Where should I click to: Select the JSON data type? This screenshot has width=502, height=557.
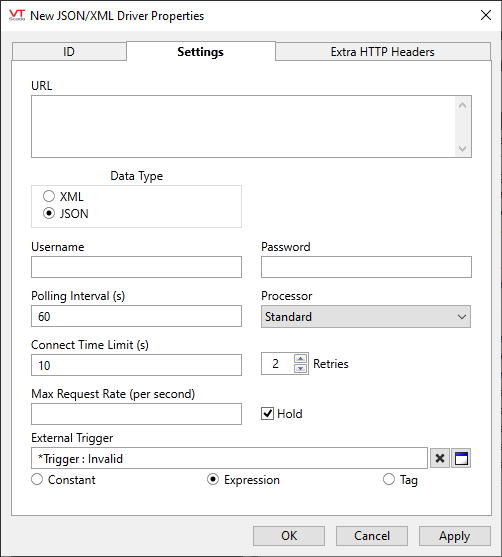[x=49, y=213]
